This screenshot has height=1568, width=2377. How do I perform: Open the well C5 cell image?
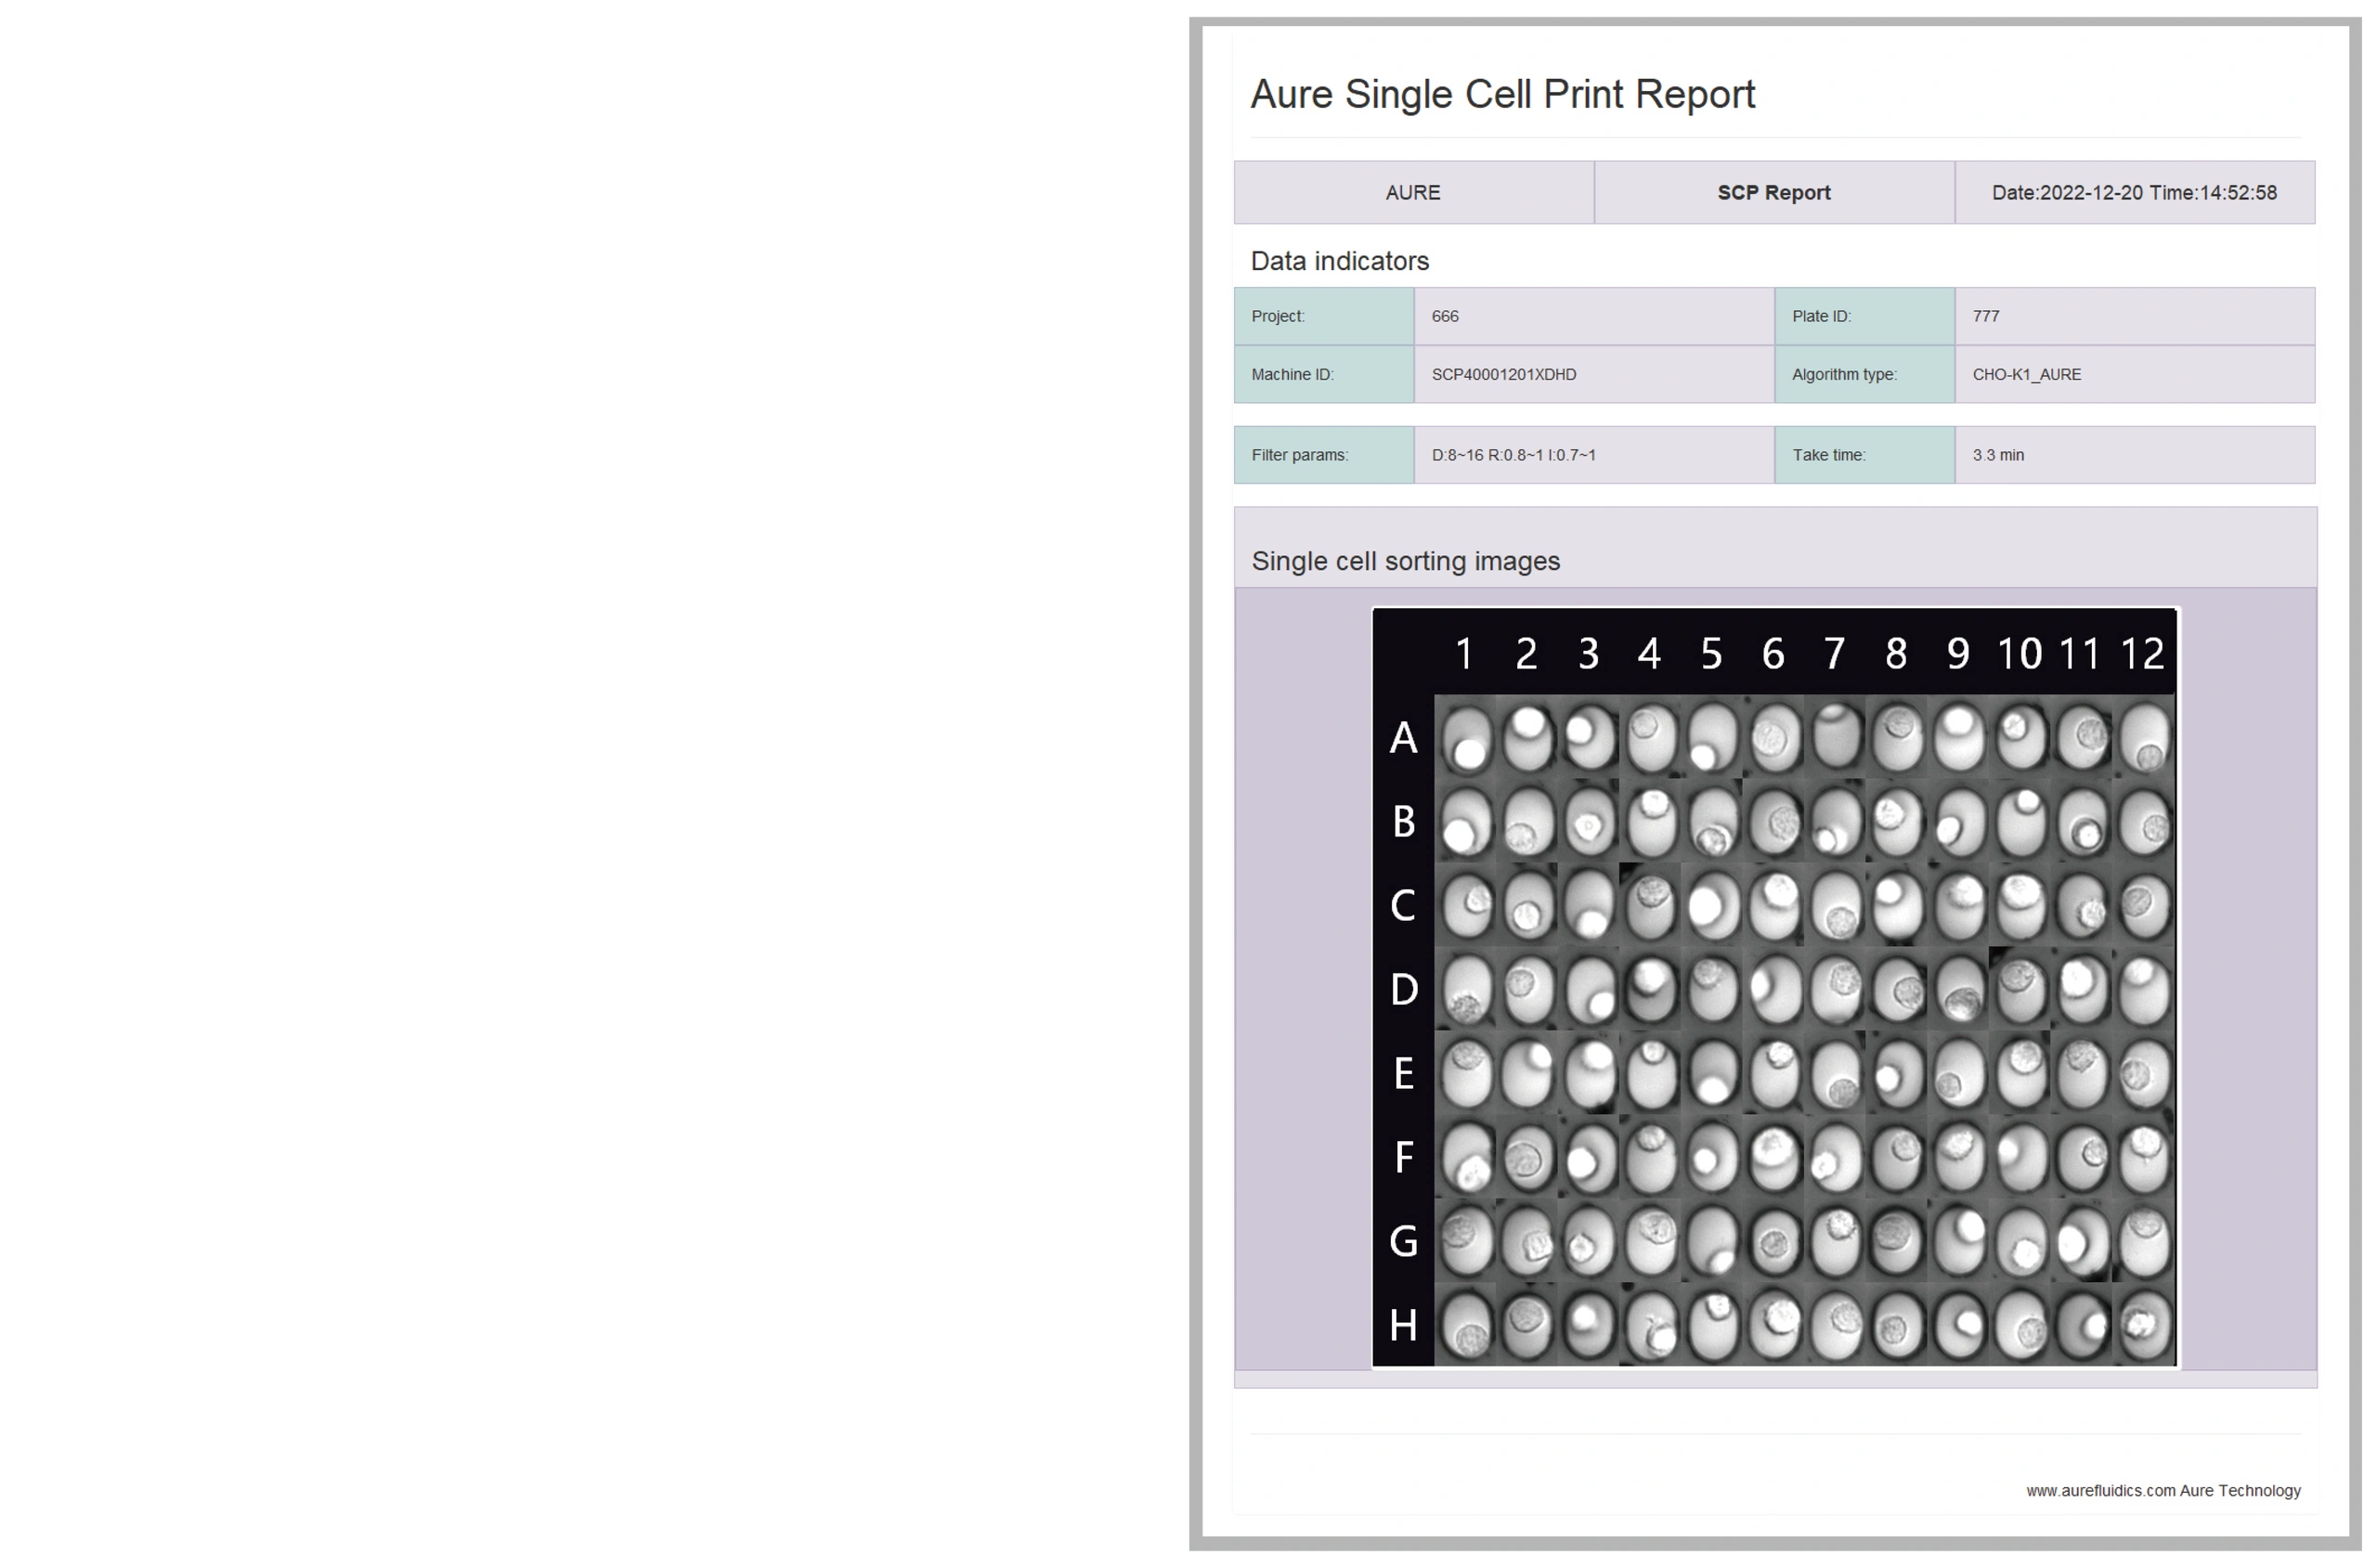(x=1712, y=906)
